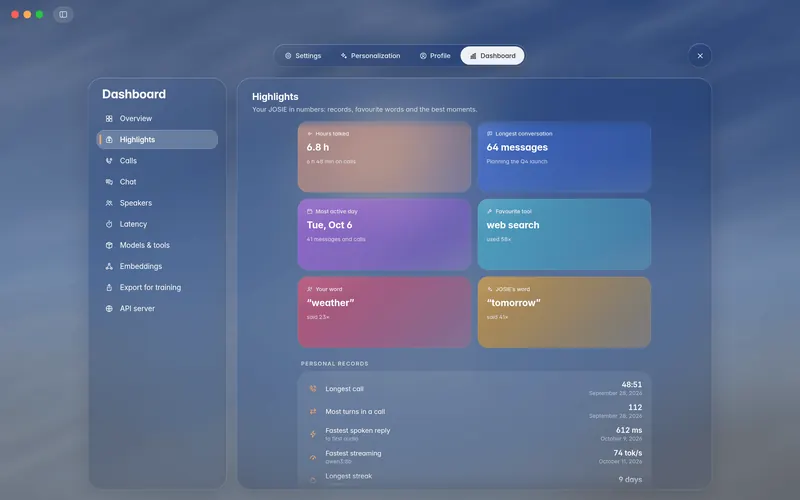The width and height of the screenshot is (800, 500).
Task: Click the Chat bubbles icon in sidebar
Action: tap(109, 182)
